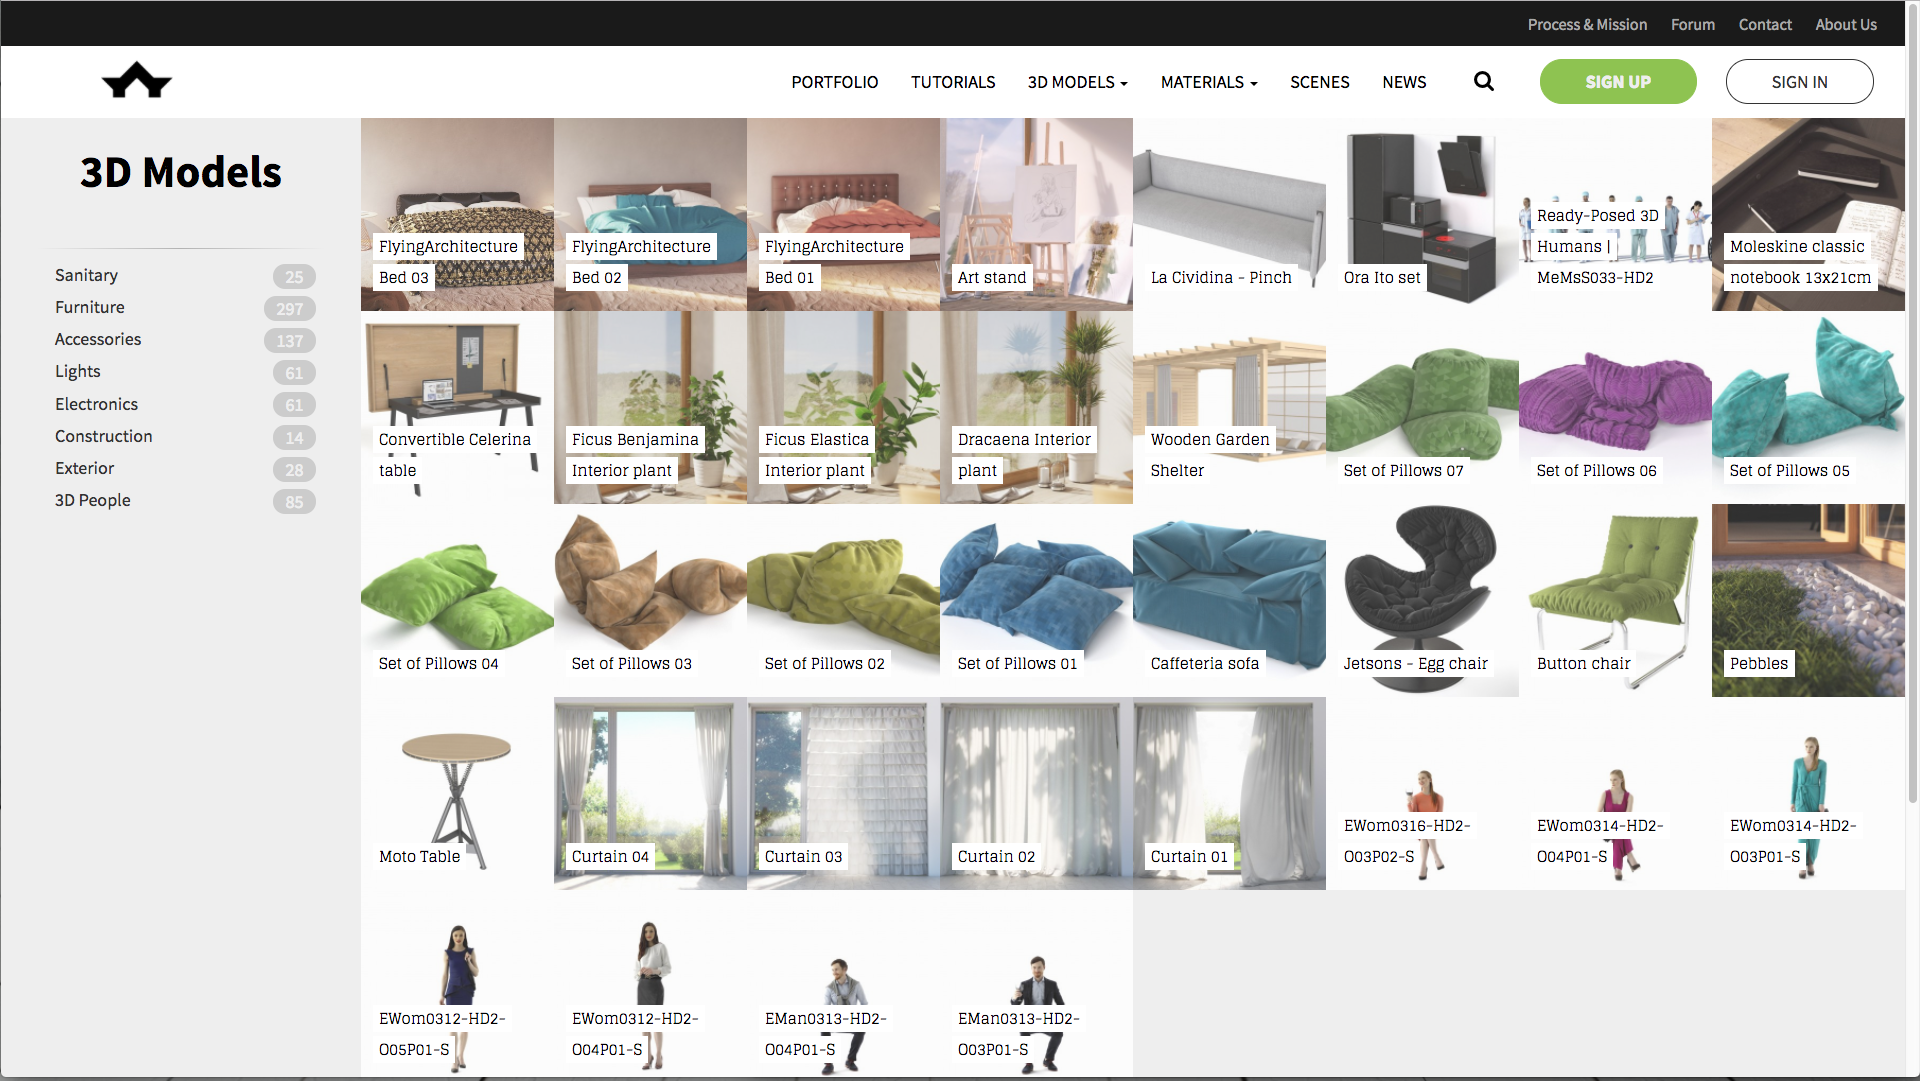Open the Dracaena Interior plant model

1036,407
